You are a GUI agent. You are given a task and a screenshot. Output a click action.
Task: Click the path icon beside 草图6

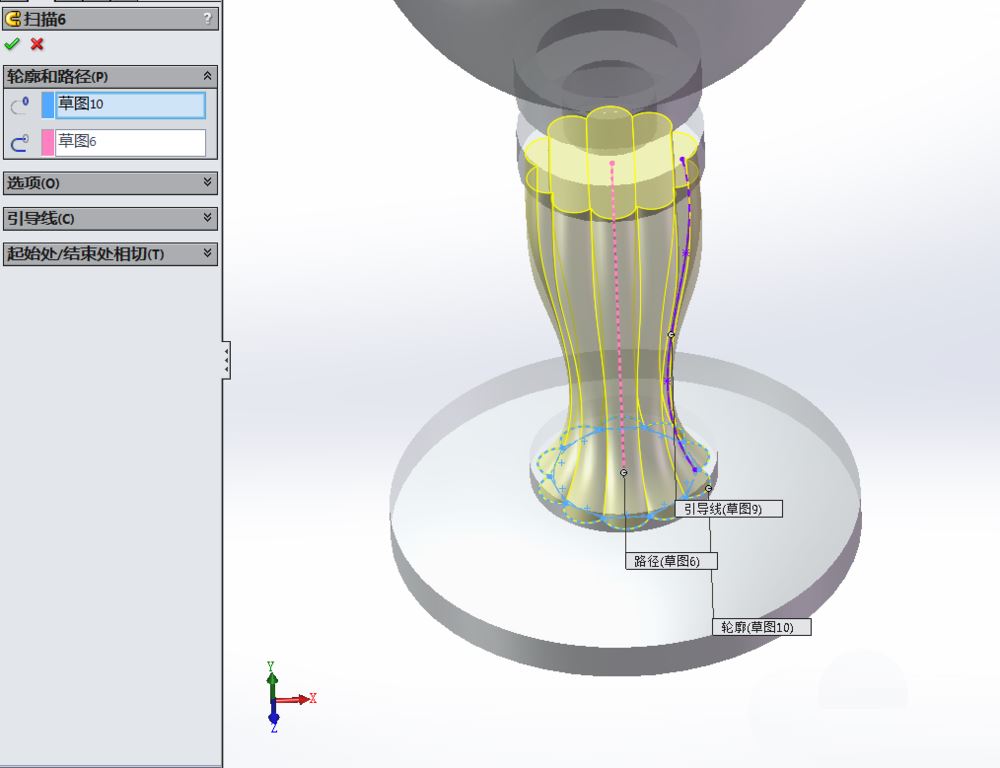(x=19, y=143)
